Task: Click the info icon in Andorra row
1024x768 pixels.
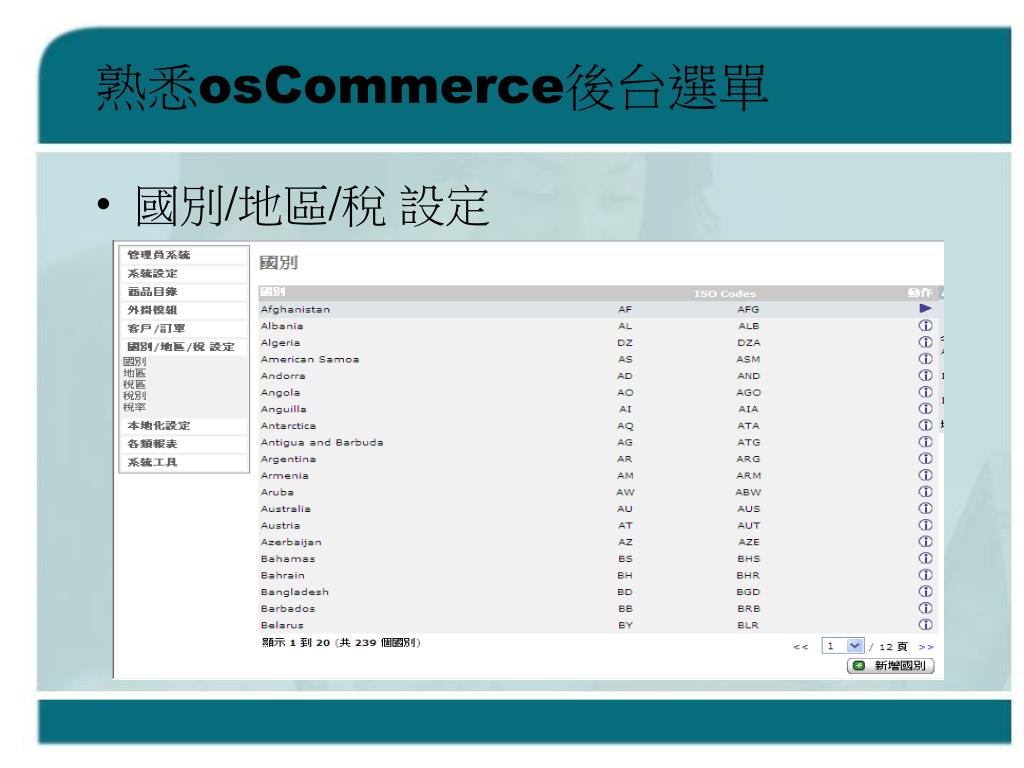Action: pyautogui.click(x=925, y=376)
